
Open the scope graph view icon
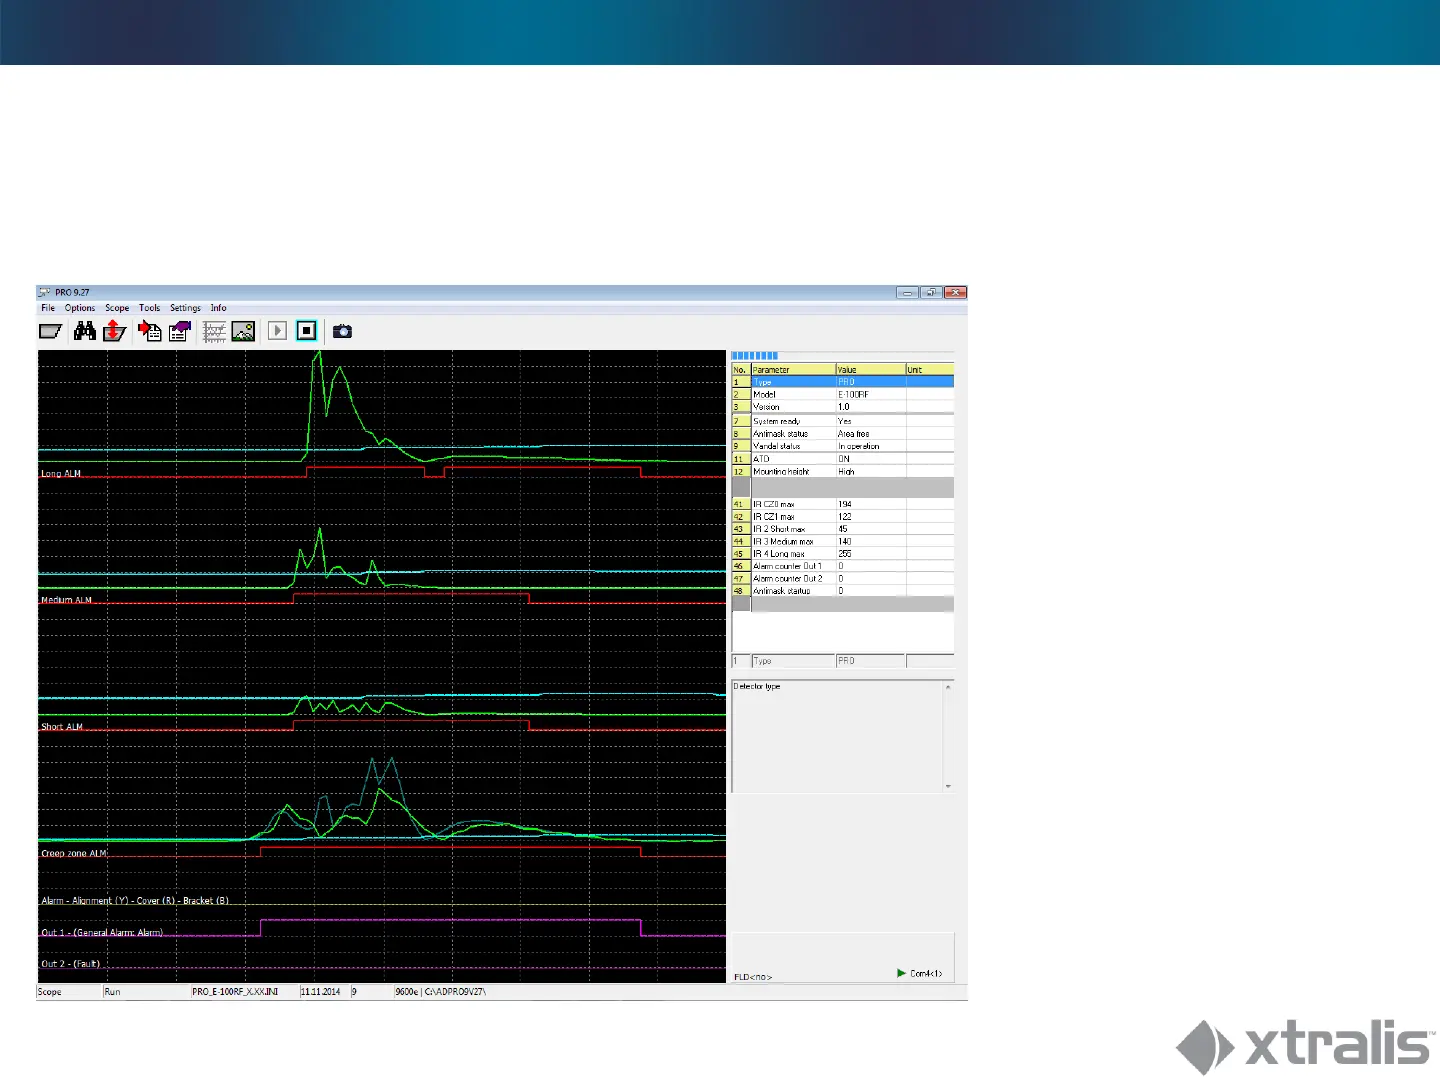point(214,331)
